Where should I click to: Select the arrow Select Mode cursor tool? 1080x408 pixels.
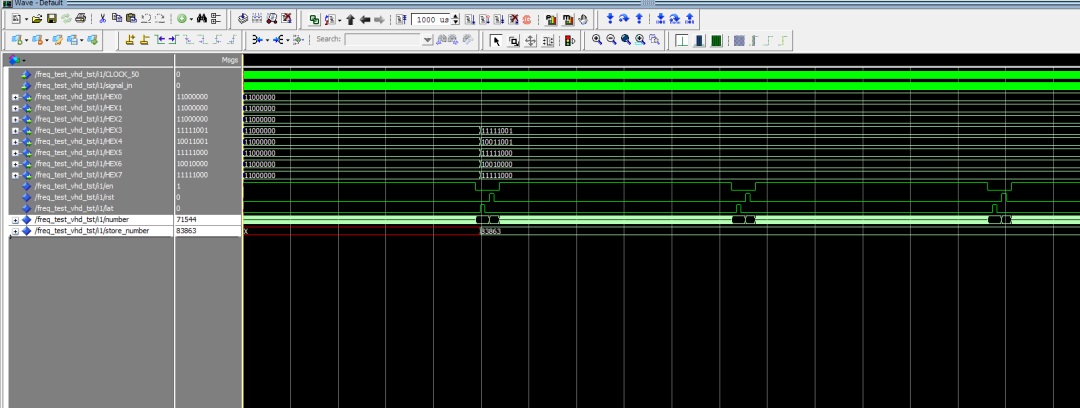[497, 40]
